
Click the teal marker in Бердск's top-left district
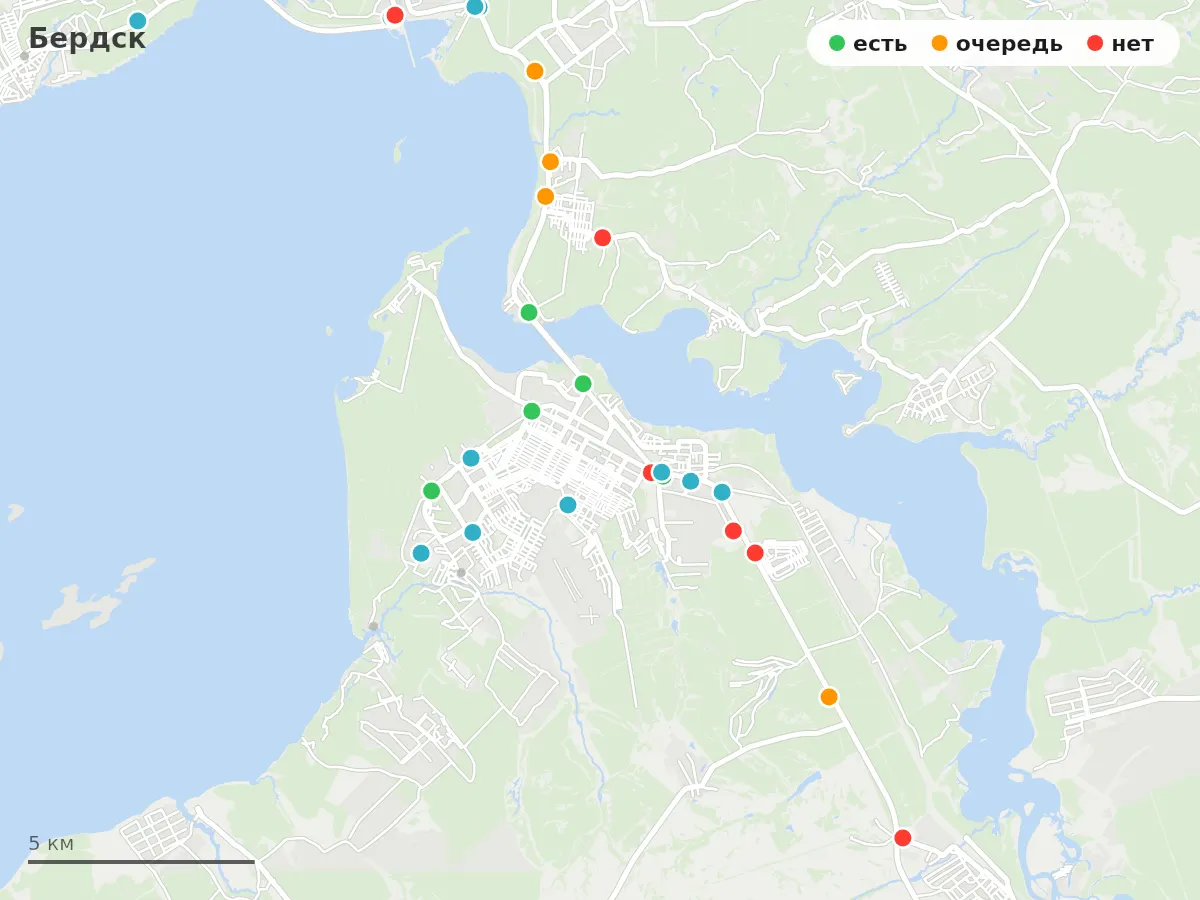138,21
